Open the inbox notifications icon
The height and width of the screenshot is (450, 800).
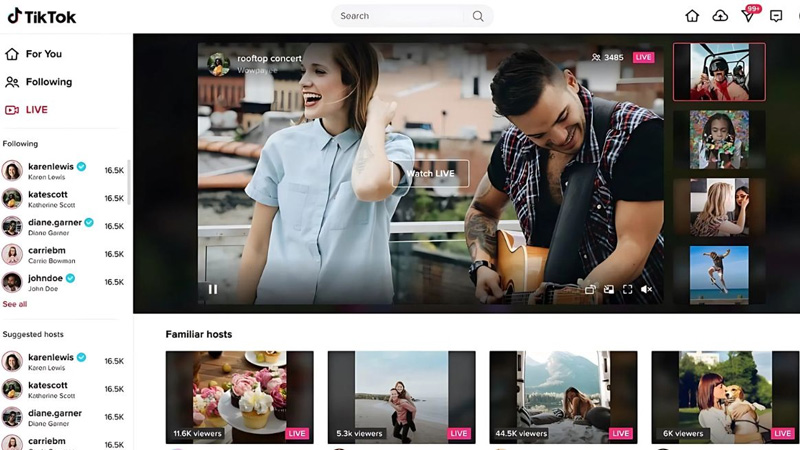[776, 16]
